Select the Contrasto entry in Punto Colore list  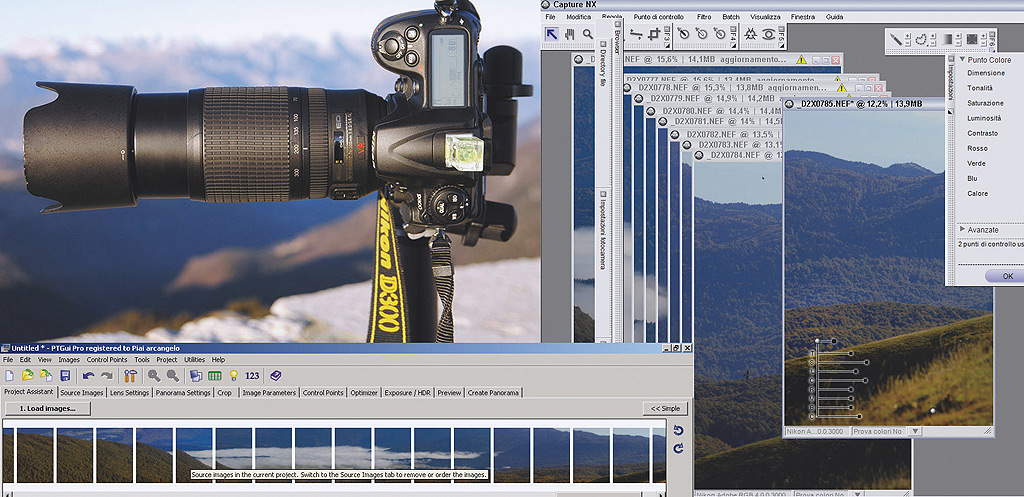click(982, 133)
